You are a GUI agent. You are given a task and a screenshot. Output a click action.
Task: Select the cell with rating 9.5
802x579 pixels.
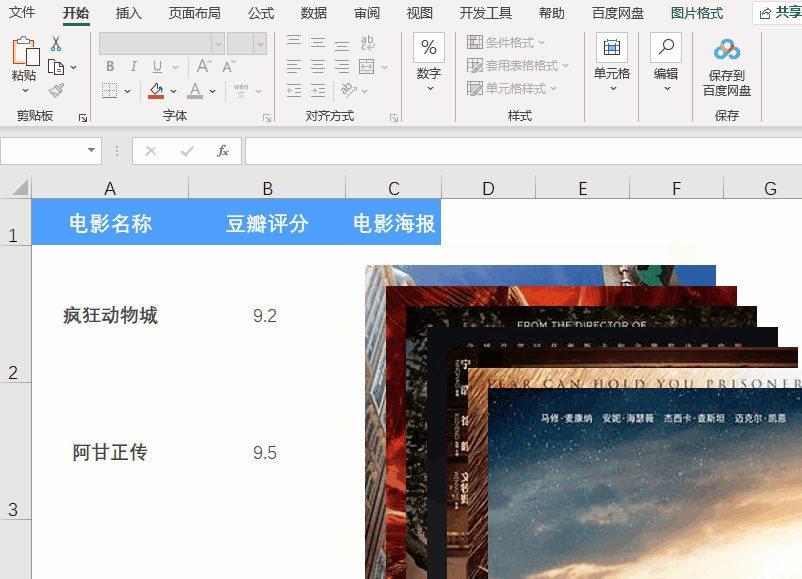(267, 452)
